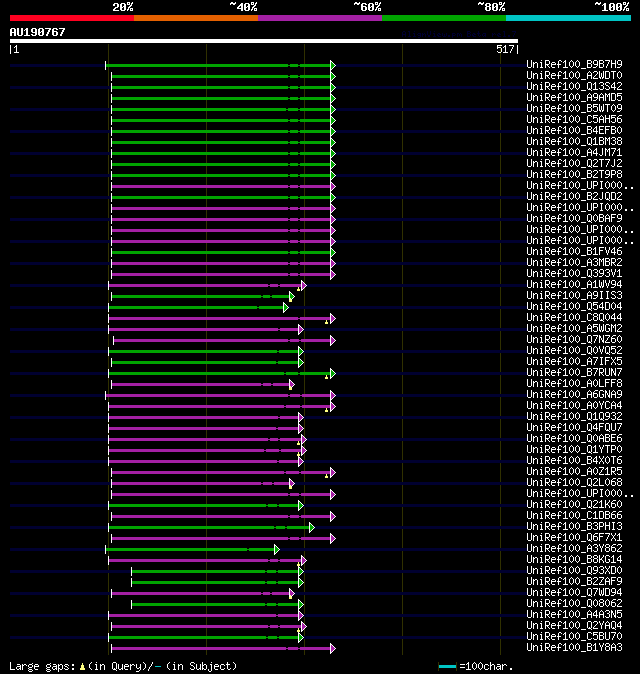Click the UniRef100_B5WT09 label

(x=574, y=108)
